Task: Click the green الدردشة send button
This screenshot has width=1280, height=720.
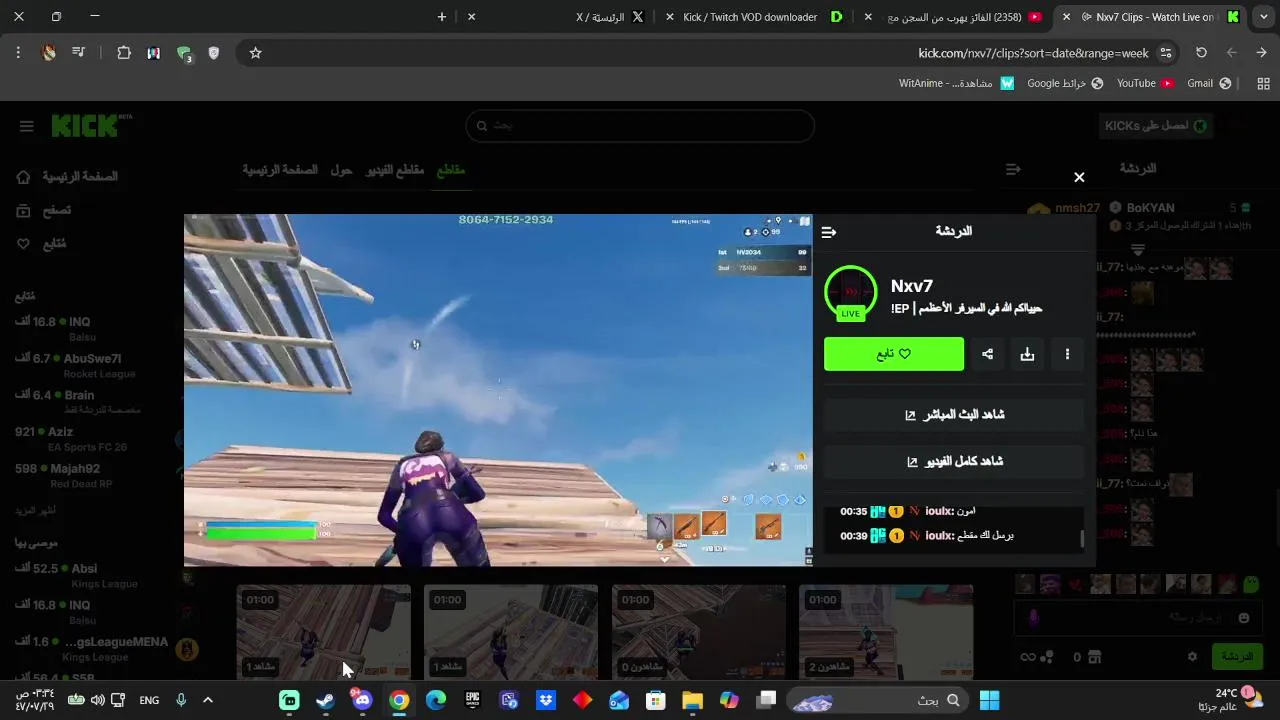Action: (1238, 657)
